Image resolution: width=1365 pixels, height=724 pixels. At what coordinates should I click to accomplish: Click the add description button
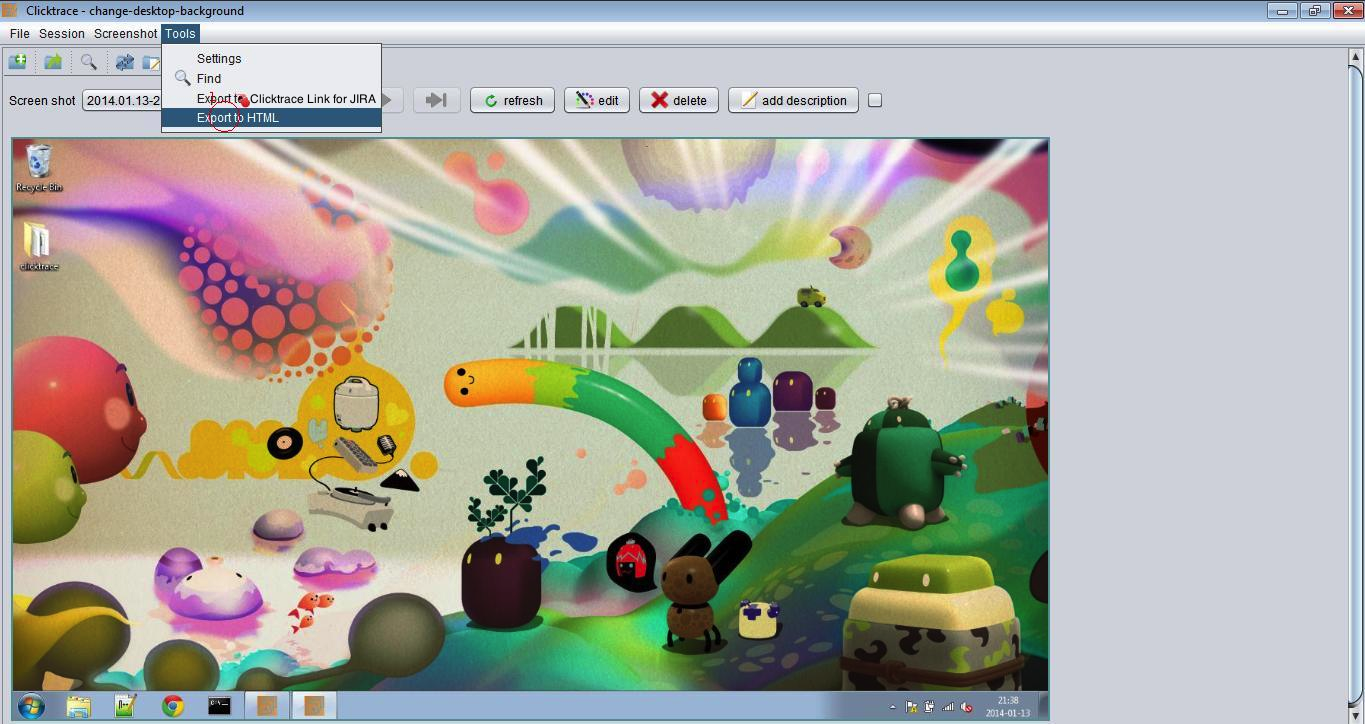(793, 100)
